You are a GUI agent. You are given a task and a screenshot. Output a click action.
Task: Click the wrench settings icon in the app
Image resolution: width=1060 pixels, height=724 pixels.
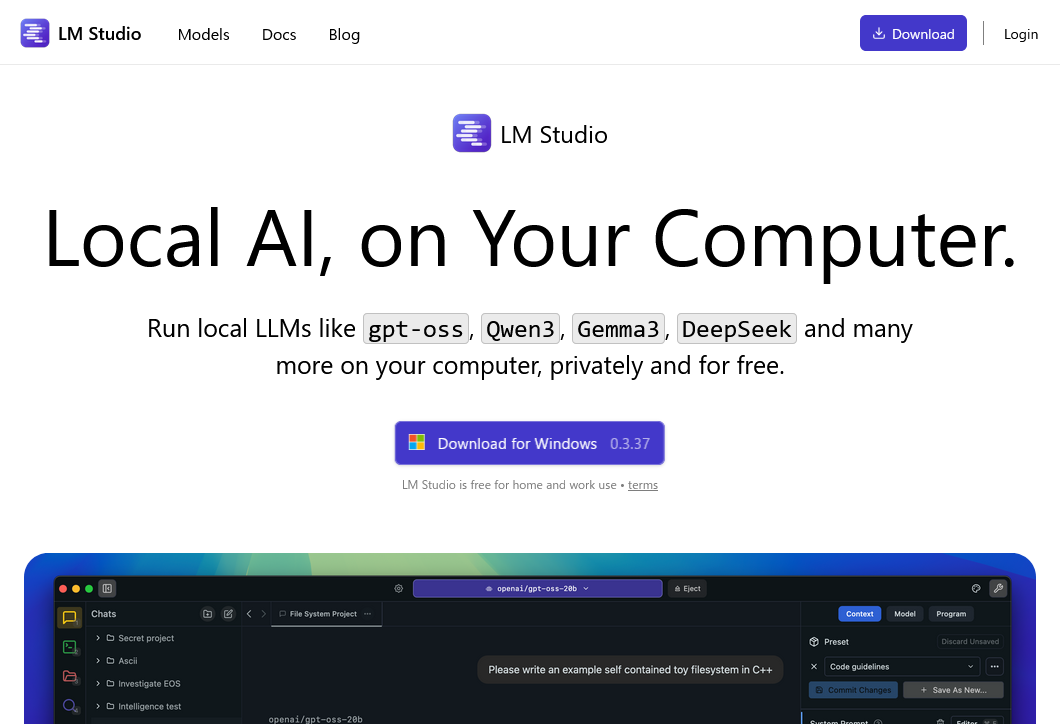click(997, 588)
